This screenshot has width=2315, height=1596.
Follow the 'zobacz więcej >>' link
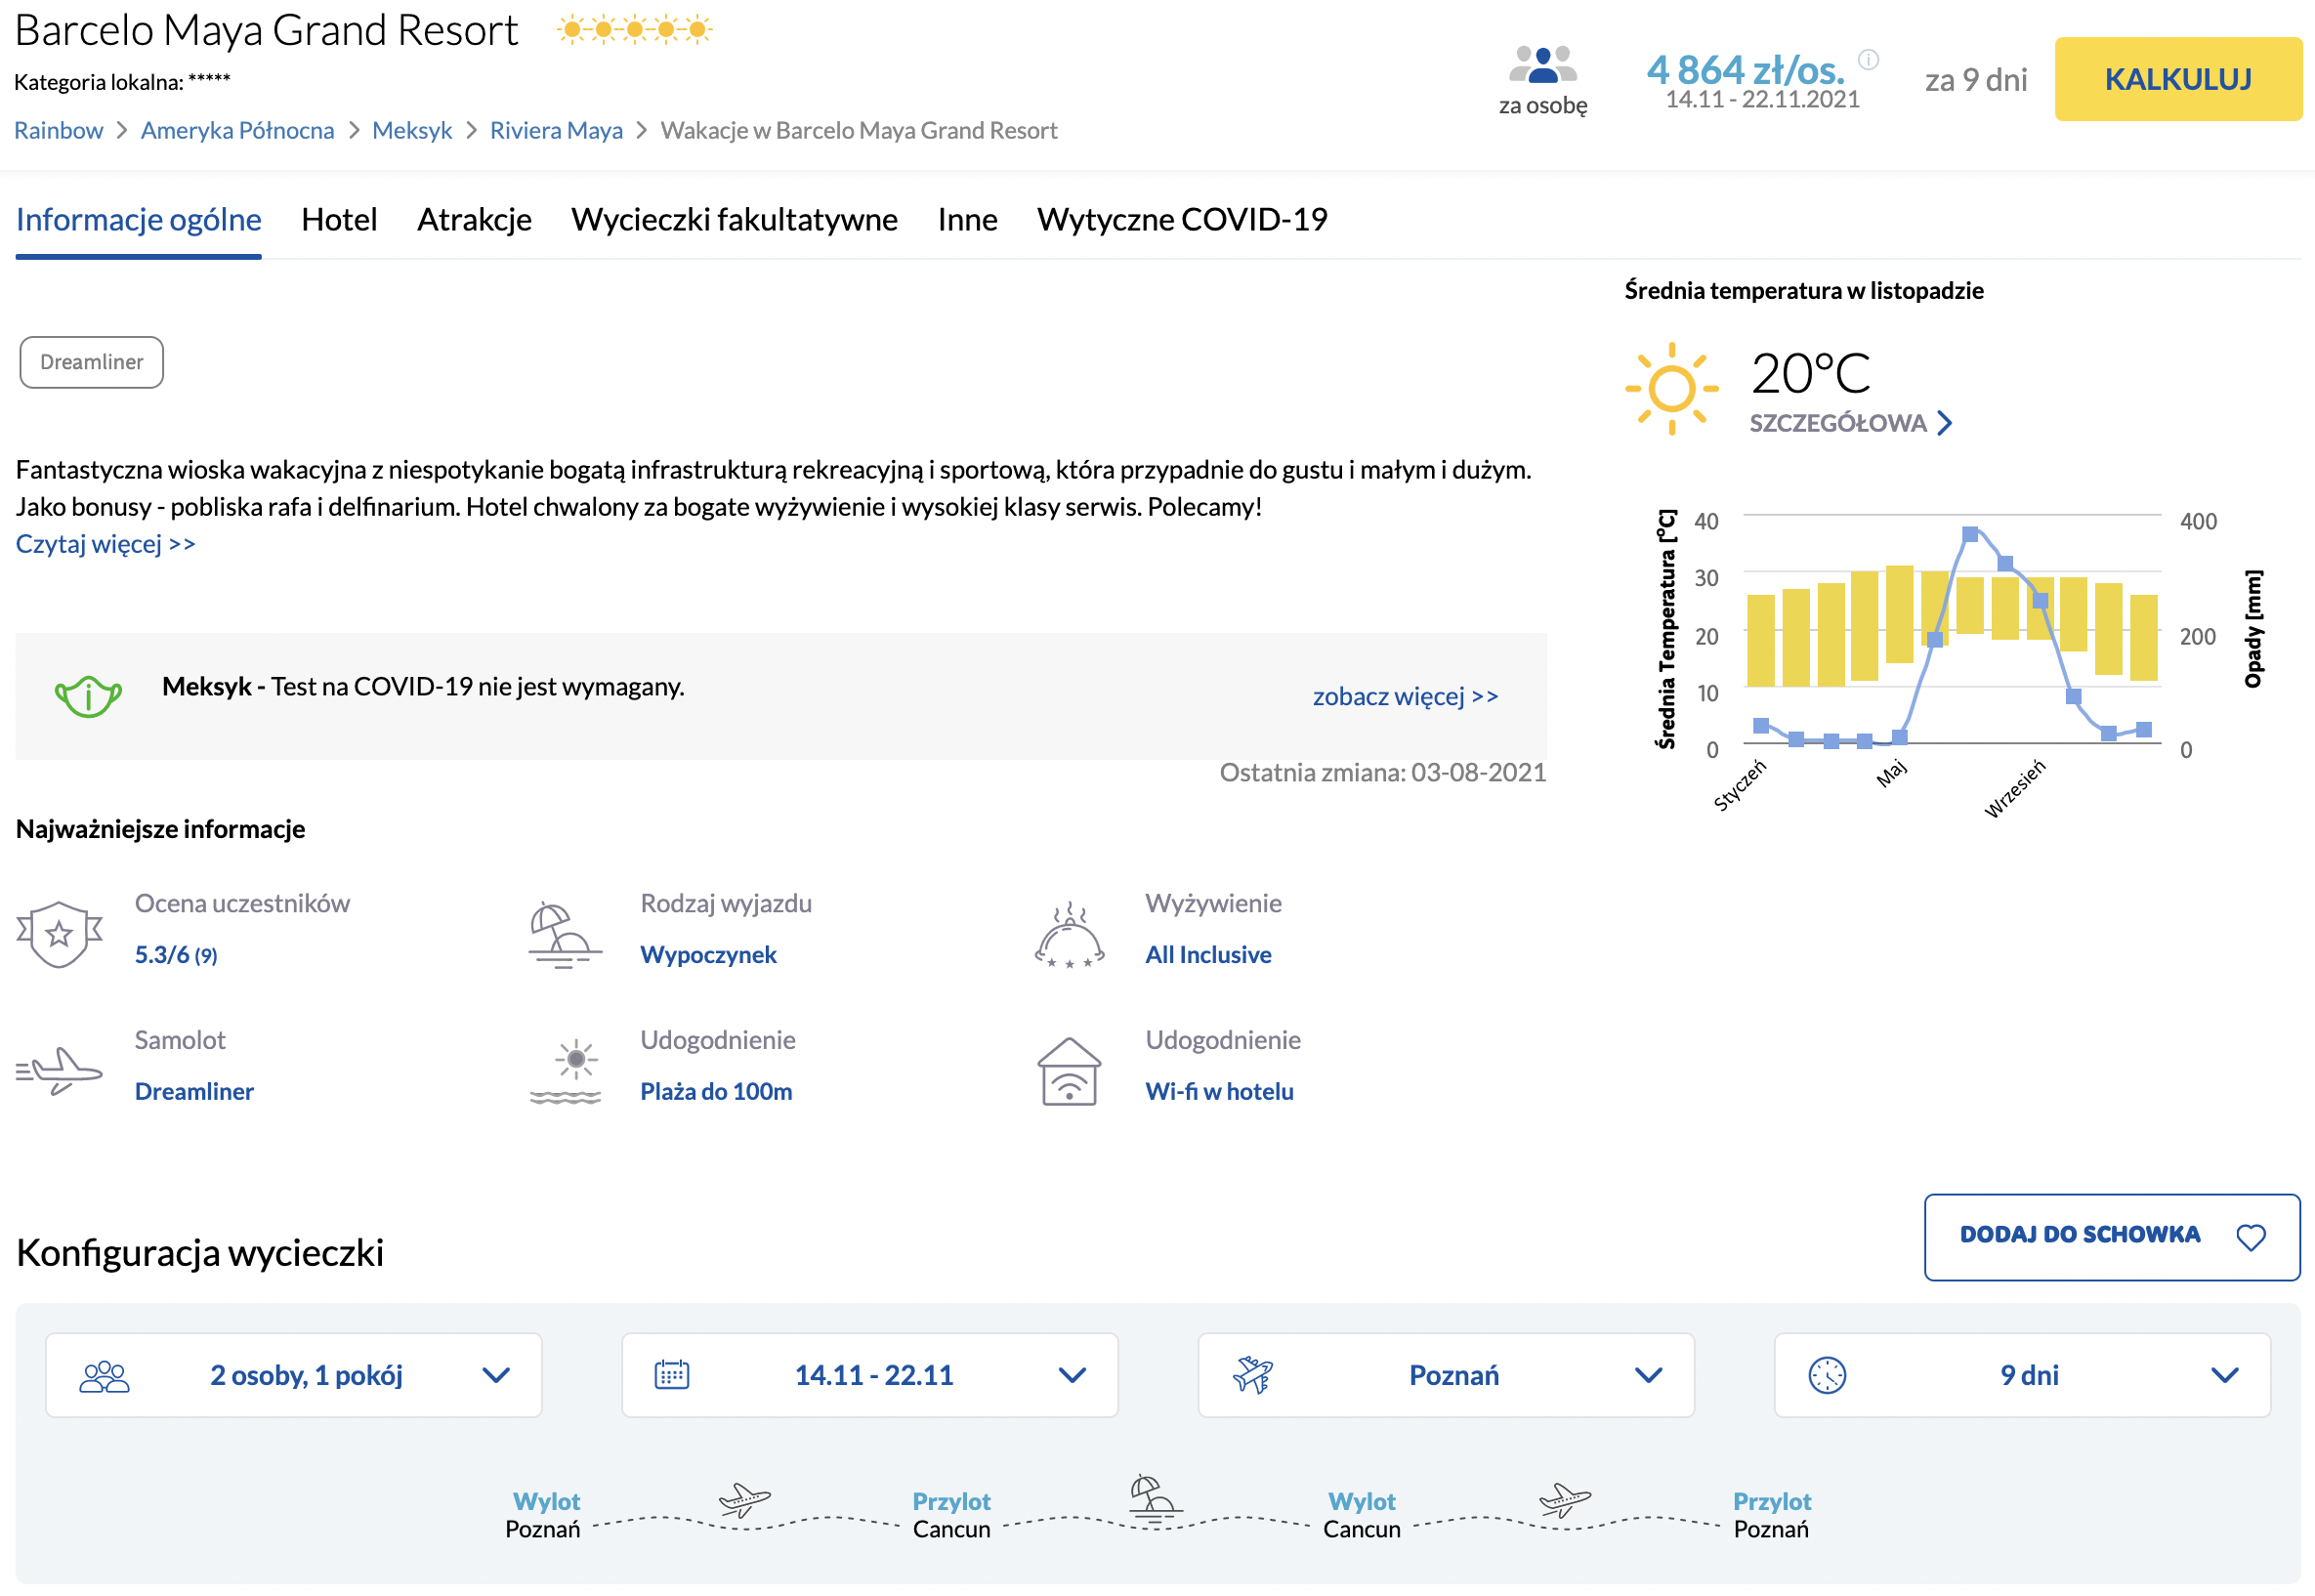pyautogui.click(x=1404, y=696)
